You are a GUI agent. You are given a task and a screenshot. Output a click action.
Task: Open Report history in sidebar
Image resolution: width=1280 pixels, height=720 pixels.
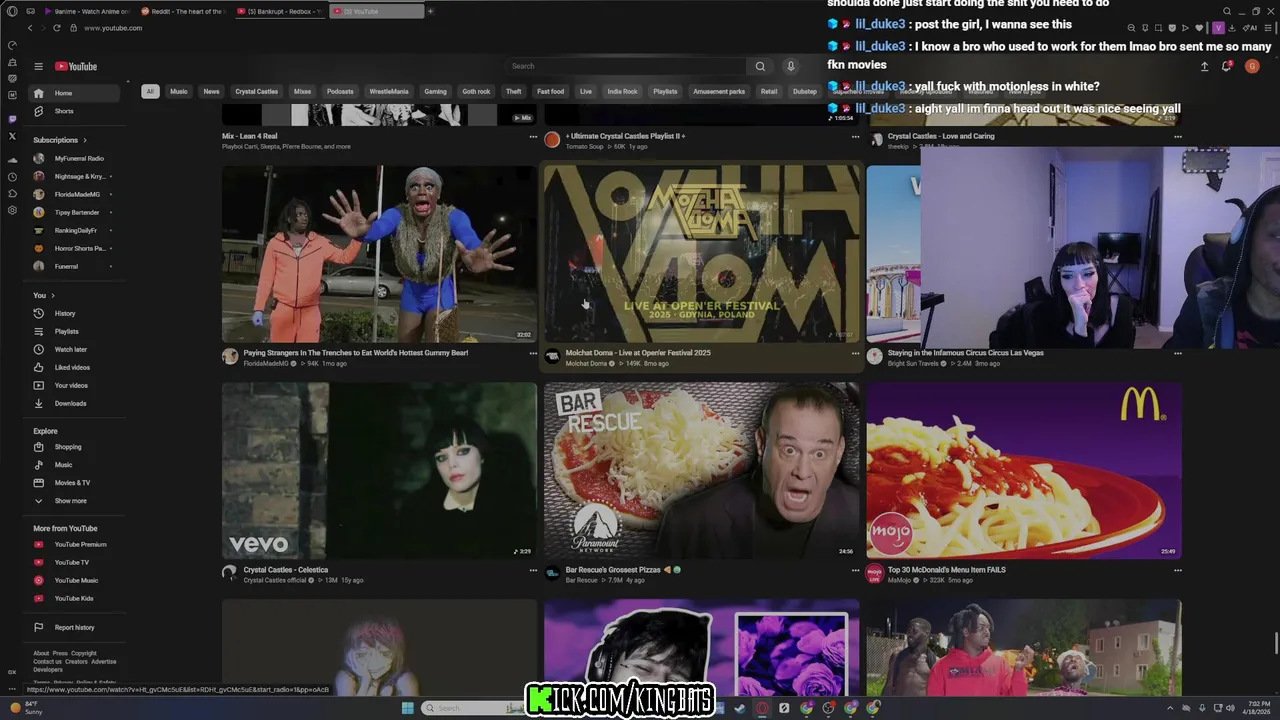(75, 627)
